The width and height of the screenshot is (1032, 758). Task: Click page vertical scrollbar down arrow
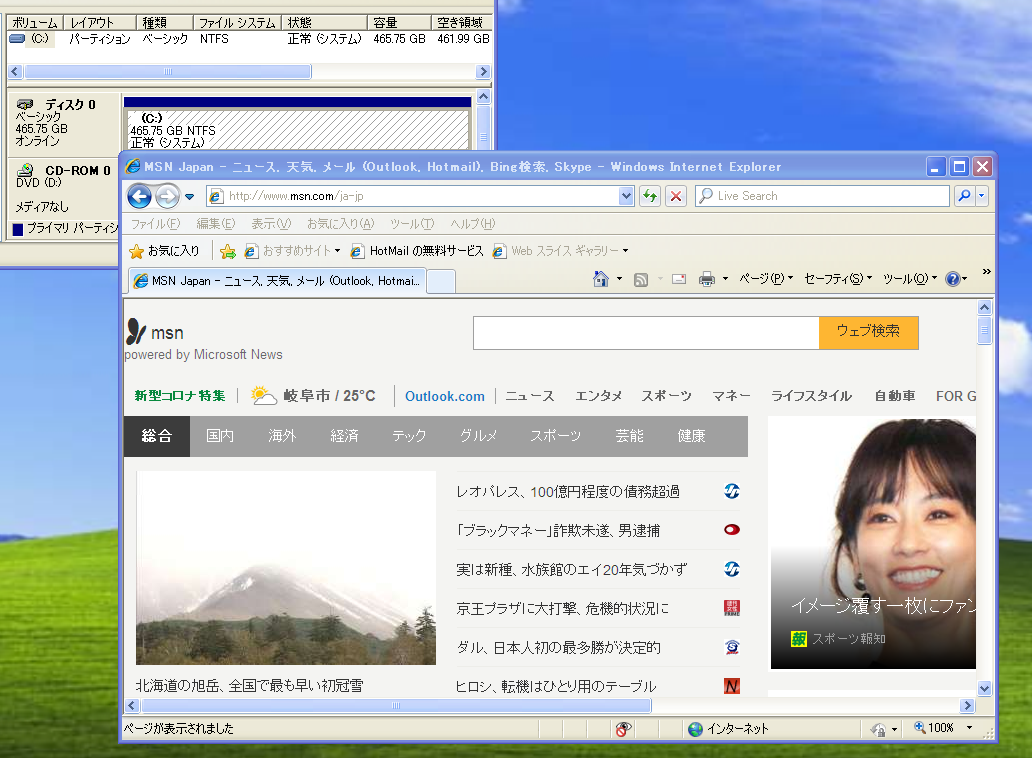click(x=984, y=689)
